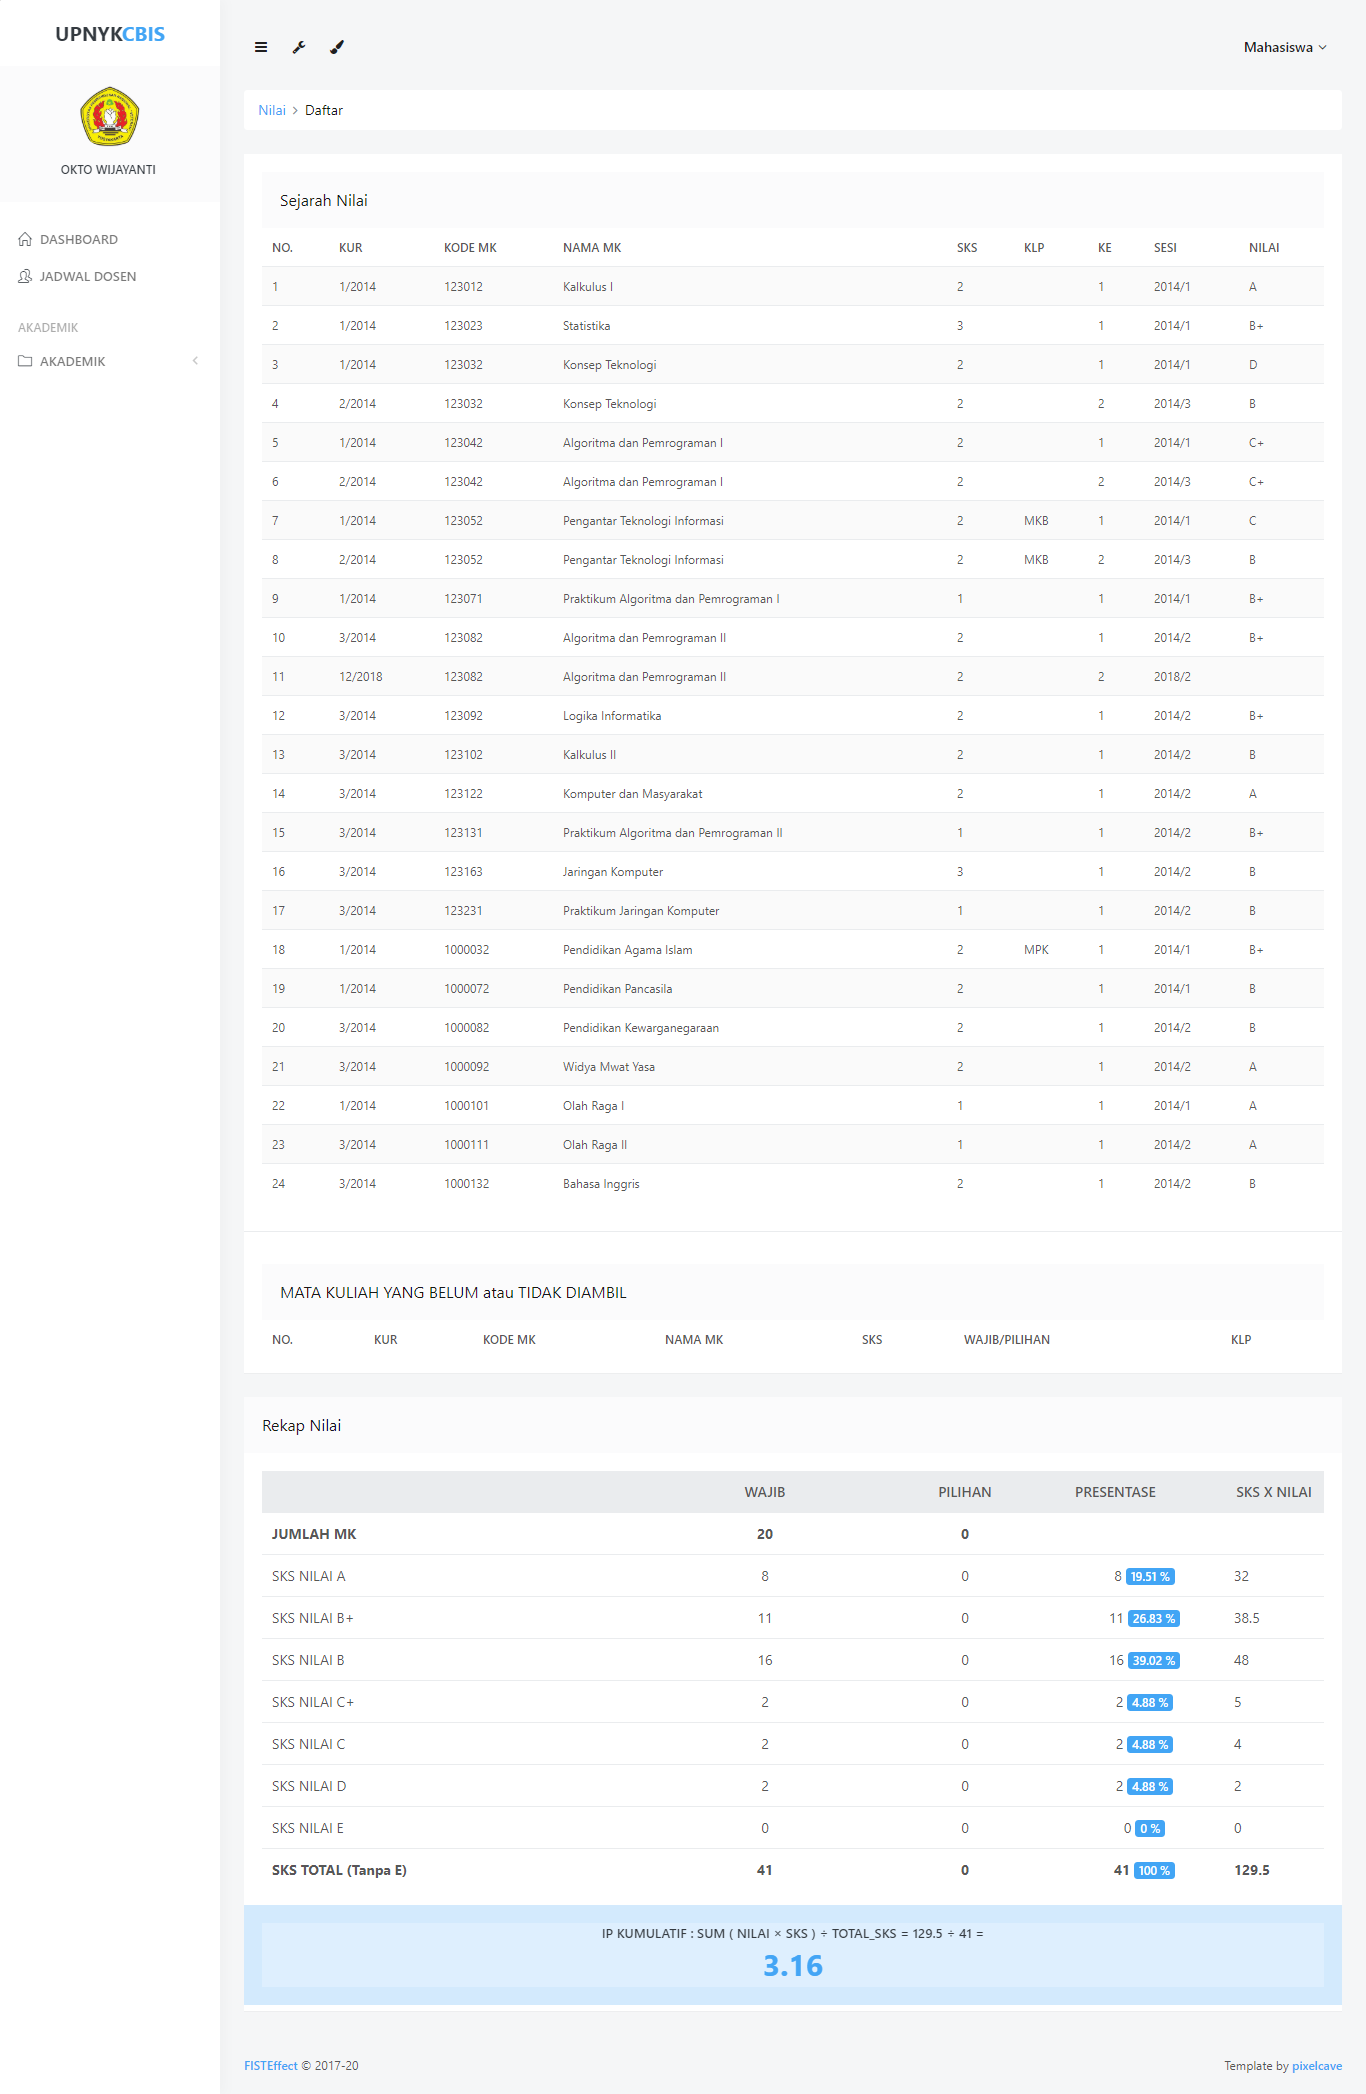Viewport: 1366px width, 2094px height.
Task: Expand the Akademik sidebar chevron
Action: pyautogui.click(x=195, y=361)
